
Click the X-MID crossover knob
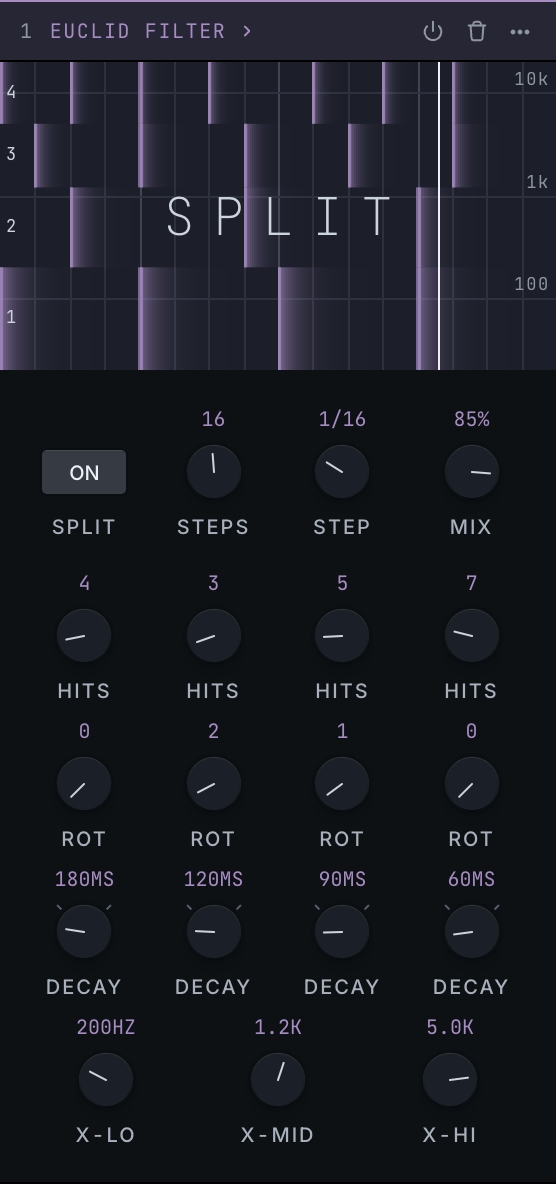coord(278,1080)
